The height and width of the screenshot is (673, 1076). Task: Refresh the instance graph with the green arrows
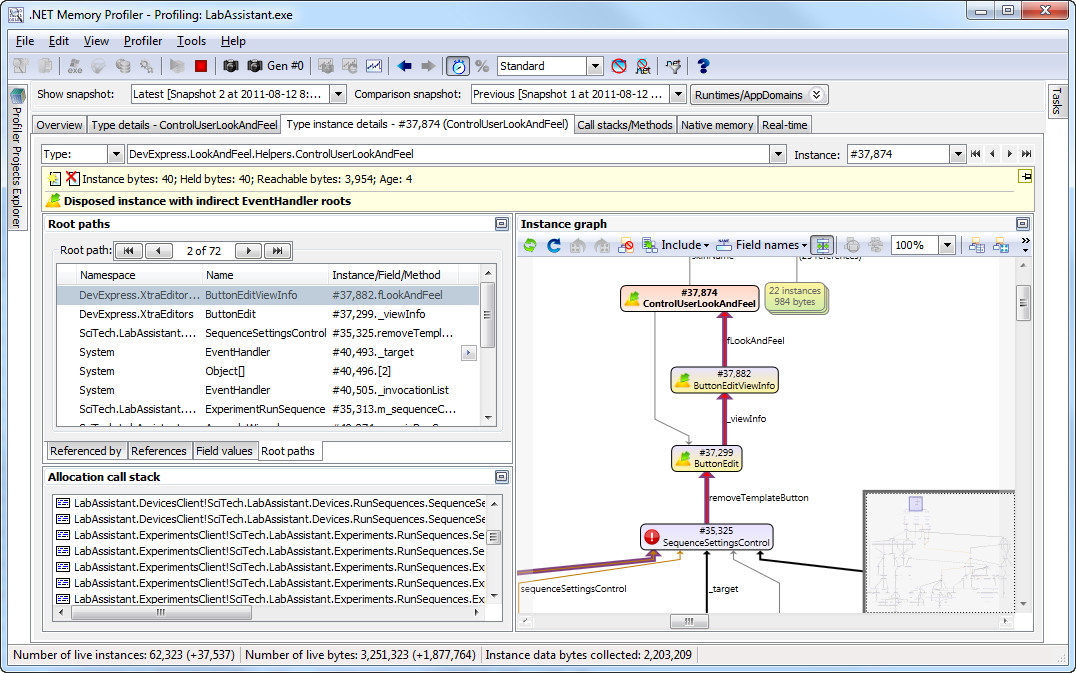[530, 245]
